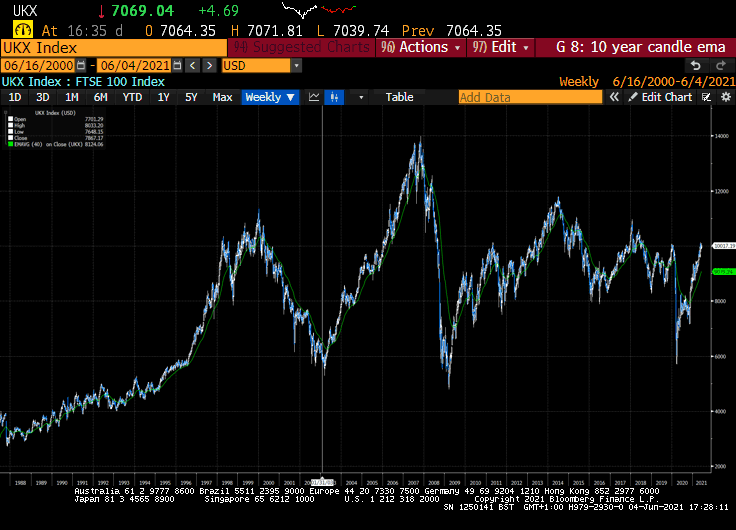Click the Edit Chart button

click(660, 97)
